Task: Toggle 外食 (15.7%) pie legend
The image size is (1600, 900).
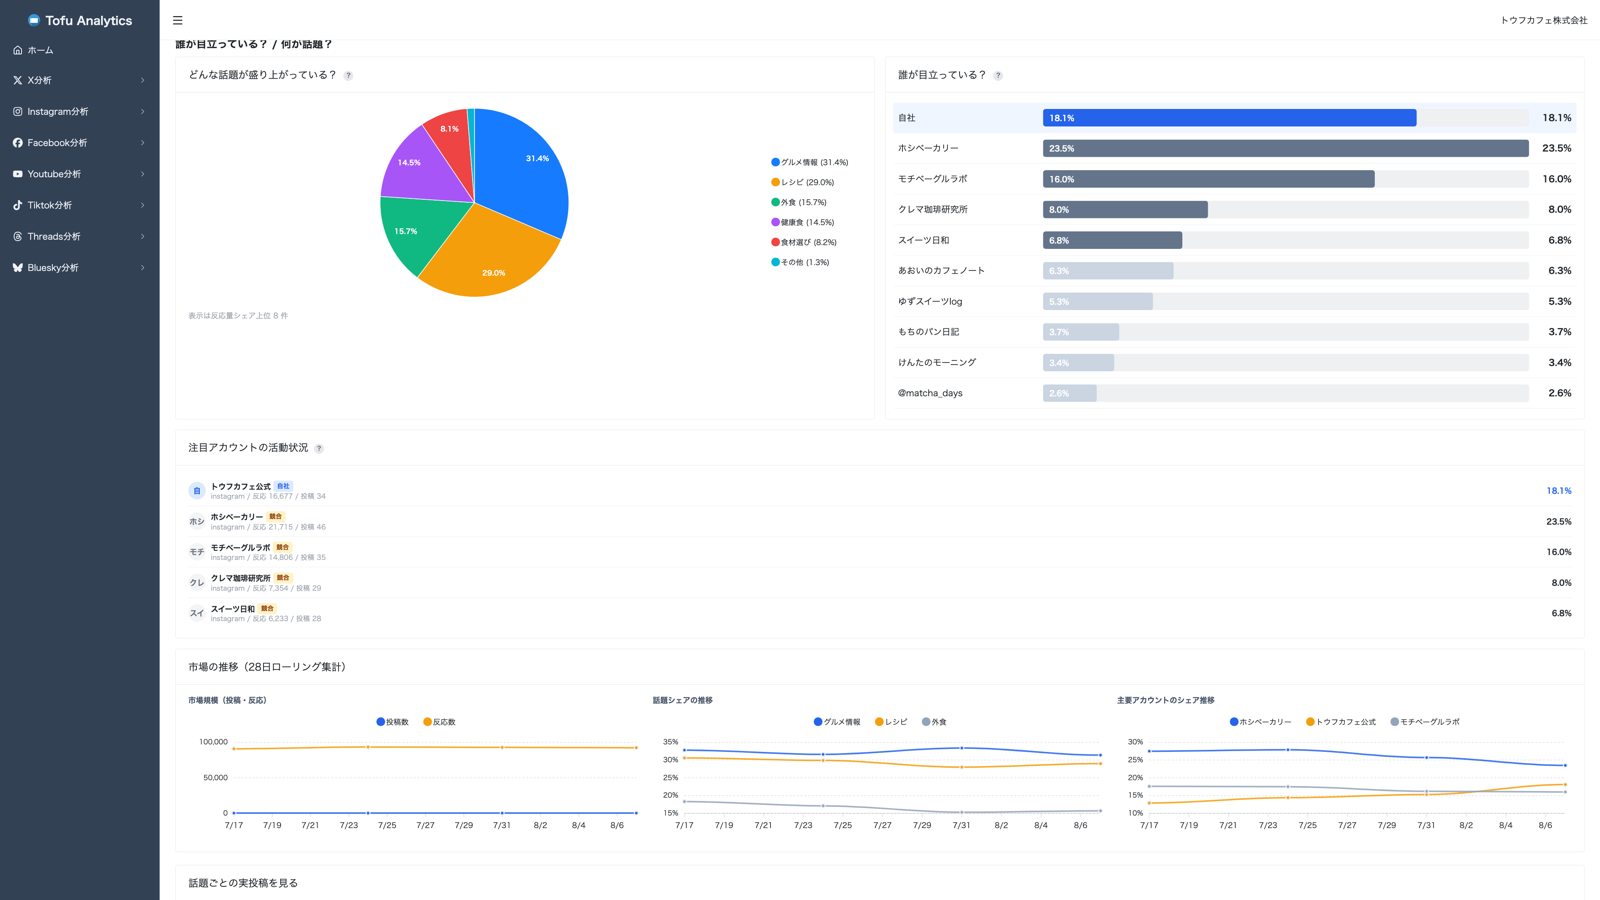Action: pyautogui.click(x=799, y=202)
